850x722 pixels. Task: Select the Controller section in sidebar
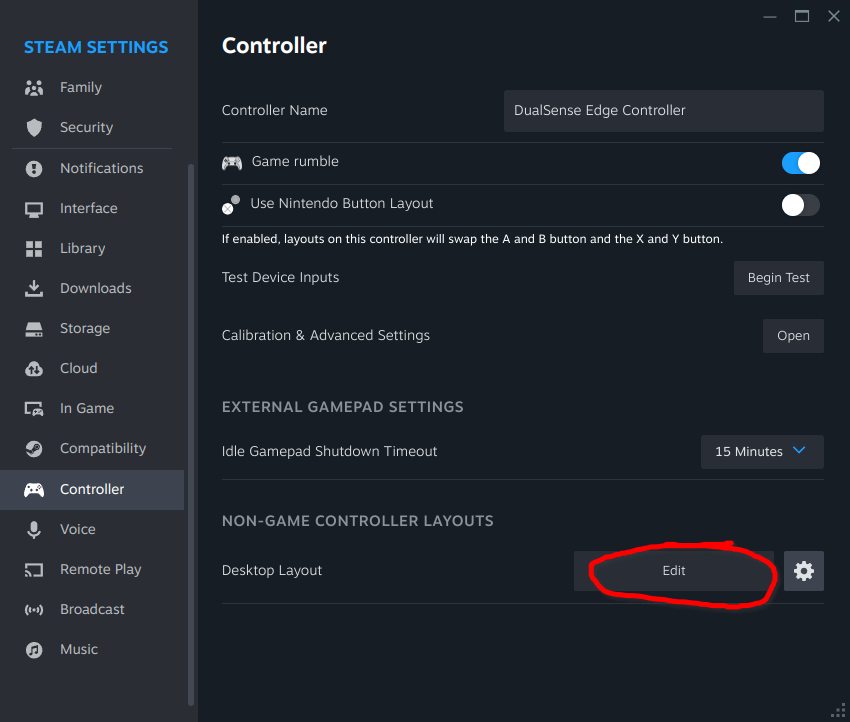pos(92,489)
